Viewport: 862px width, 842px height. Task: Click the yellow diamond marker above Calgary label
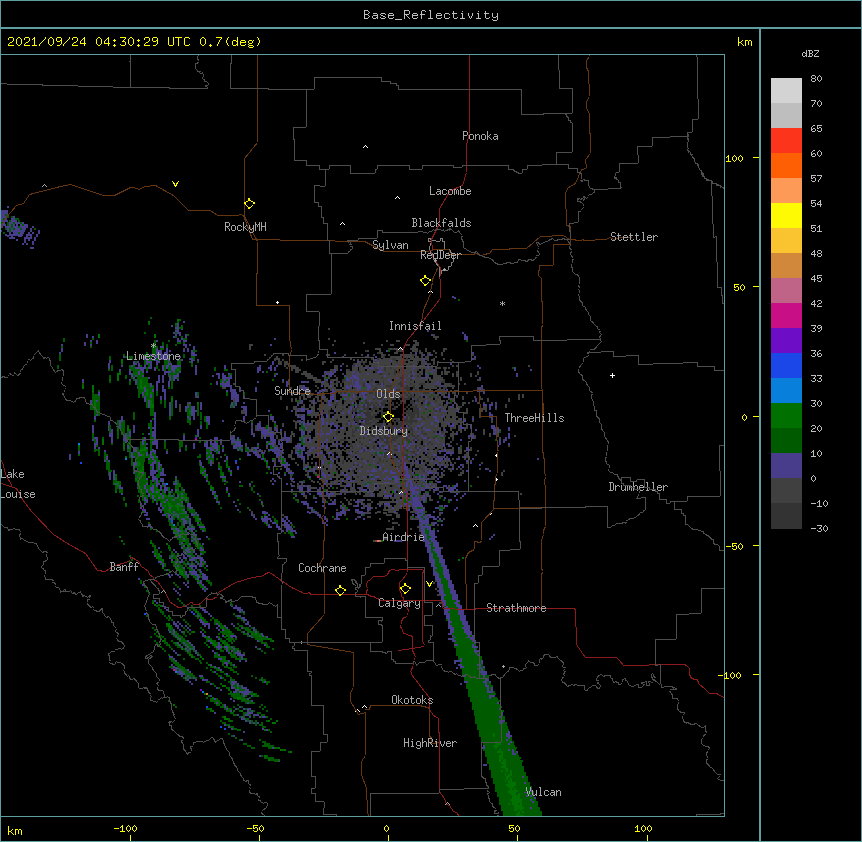coord(405,589)
